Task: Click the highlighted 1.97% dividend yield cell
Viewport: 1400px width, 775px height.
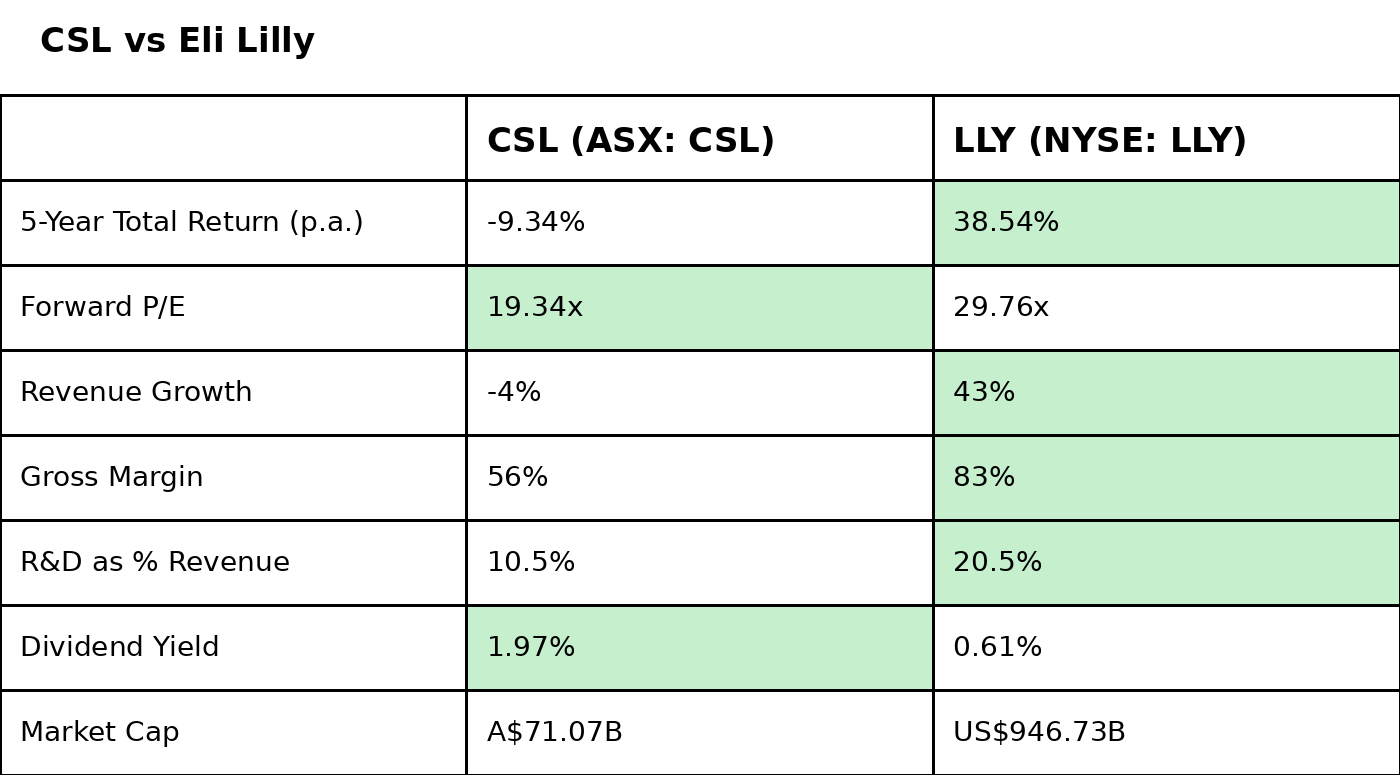Action: [531, 648]
